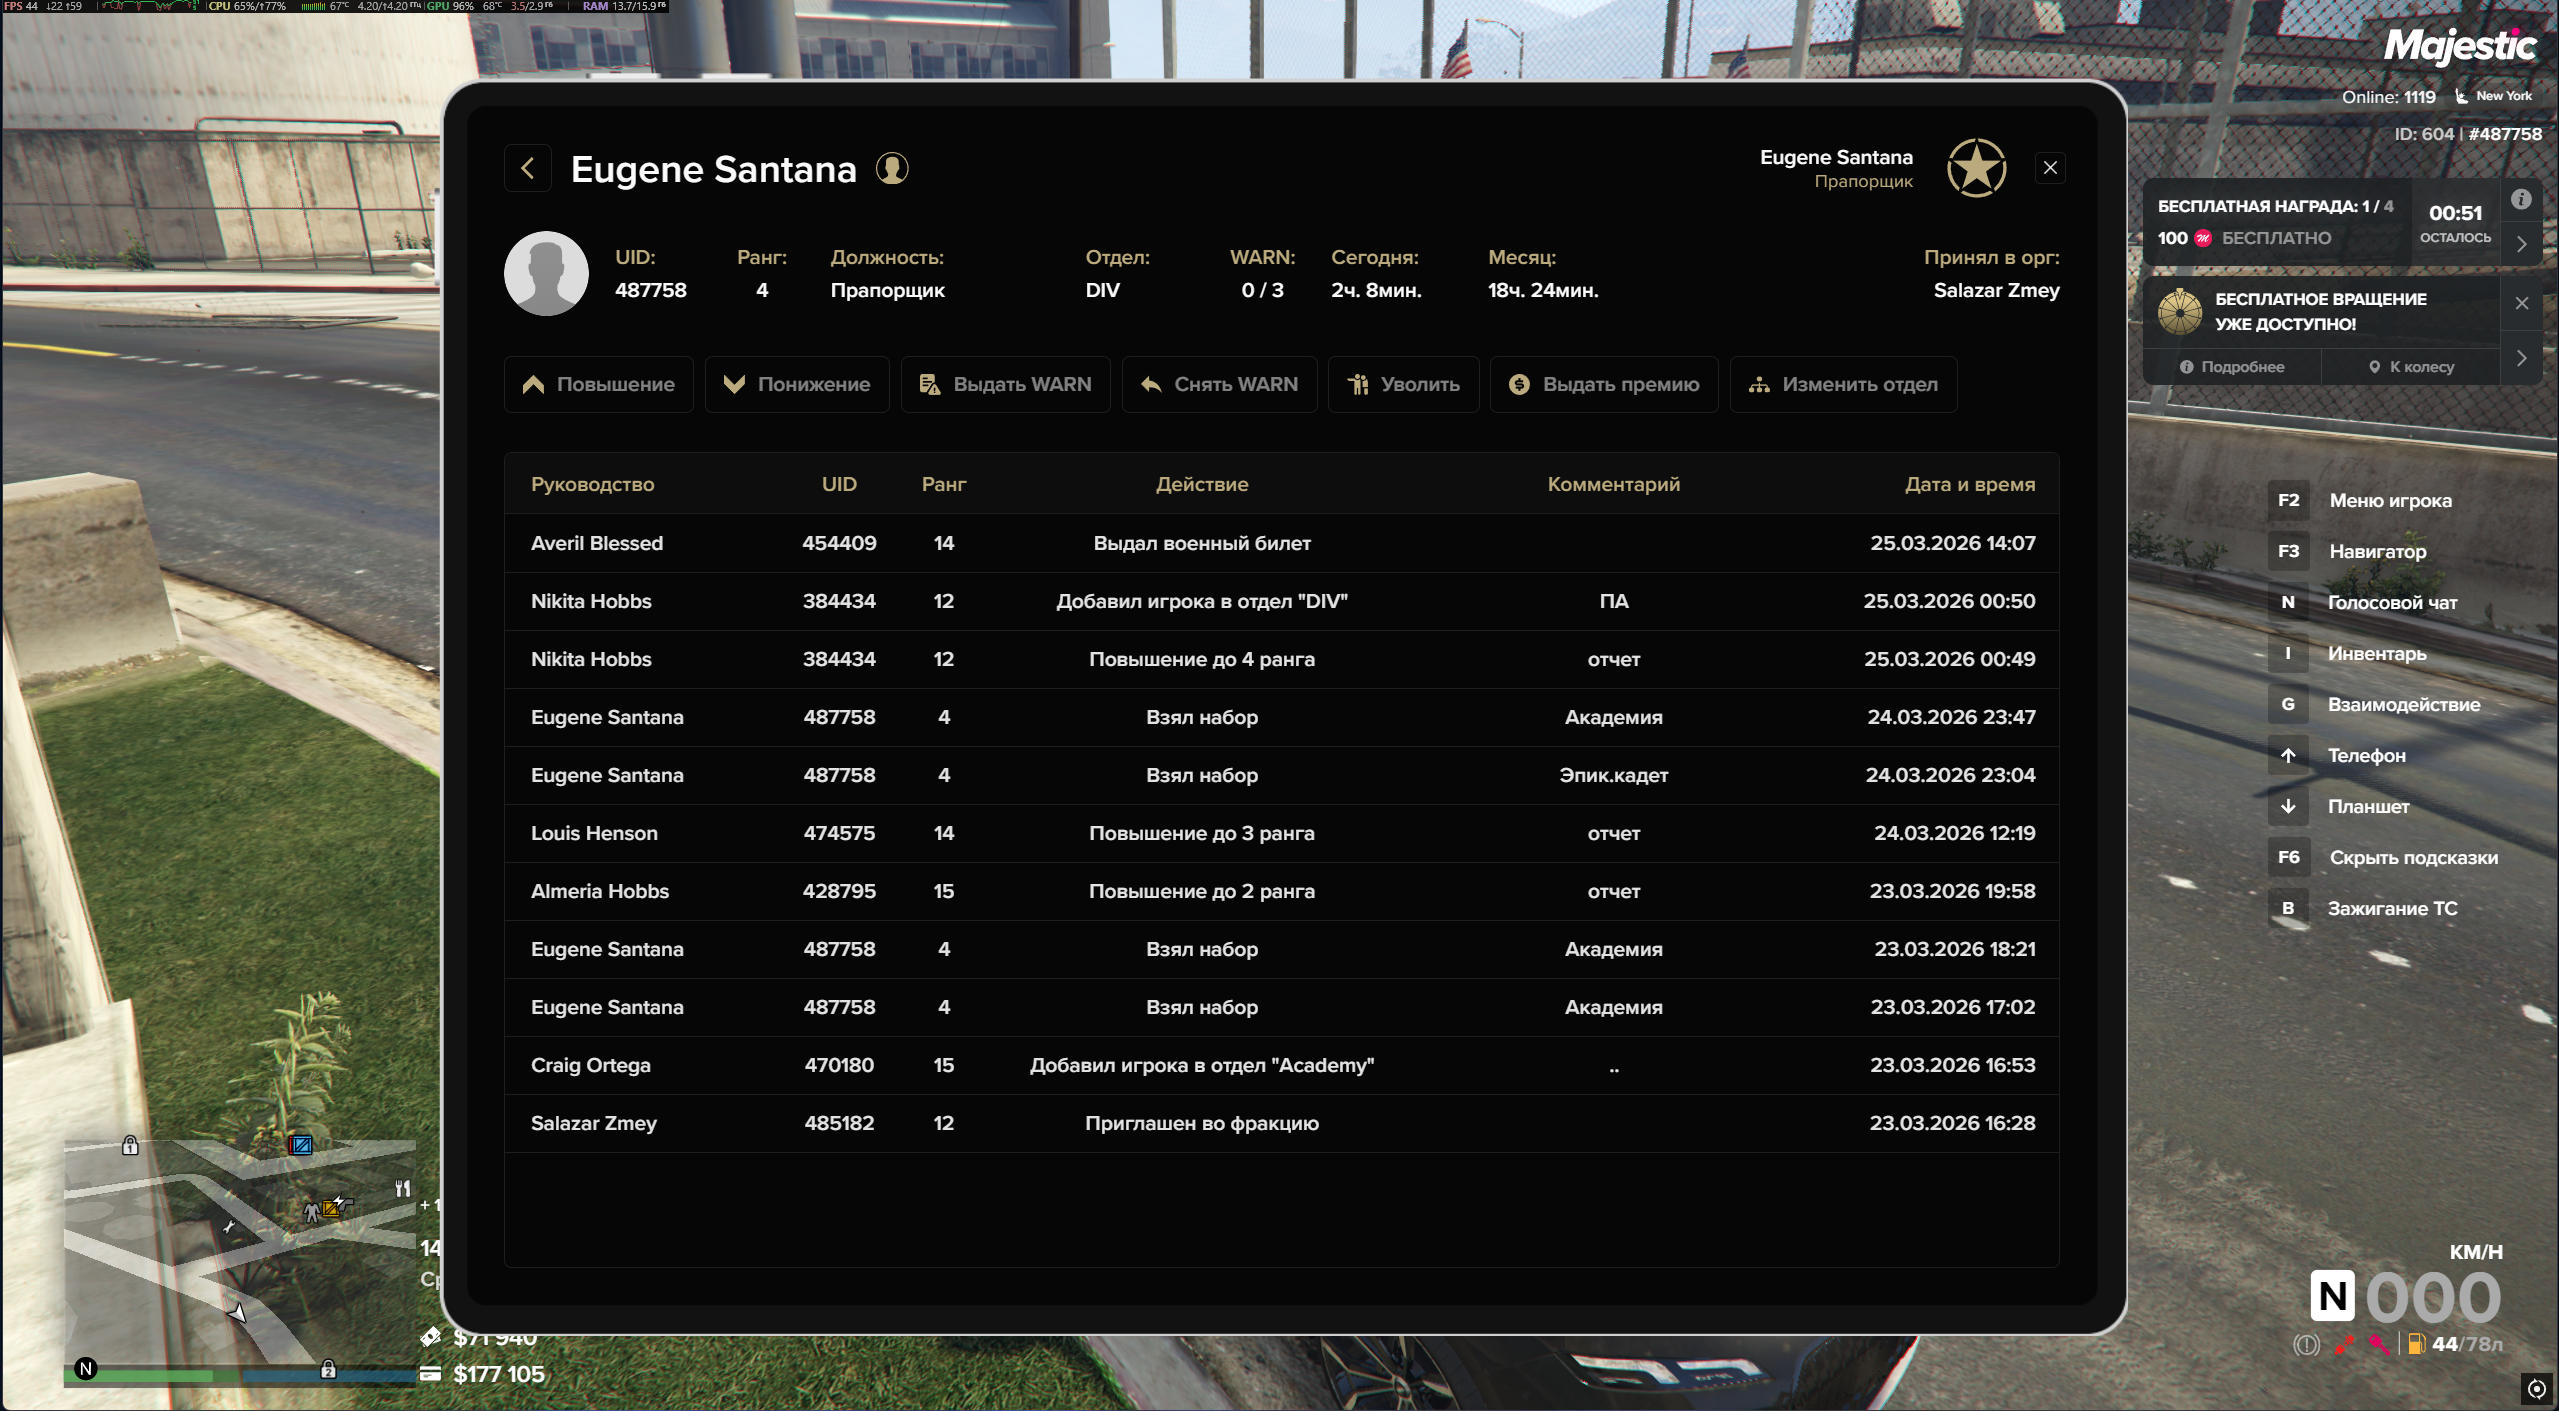Dismiss the free spin notification
Viewport: 2559px width, 1411px height.
(x=2521, y=303)
